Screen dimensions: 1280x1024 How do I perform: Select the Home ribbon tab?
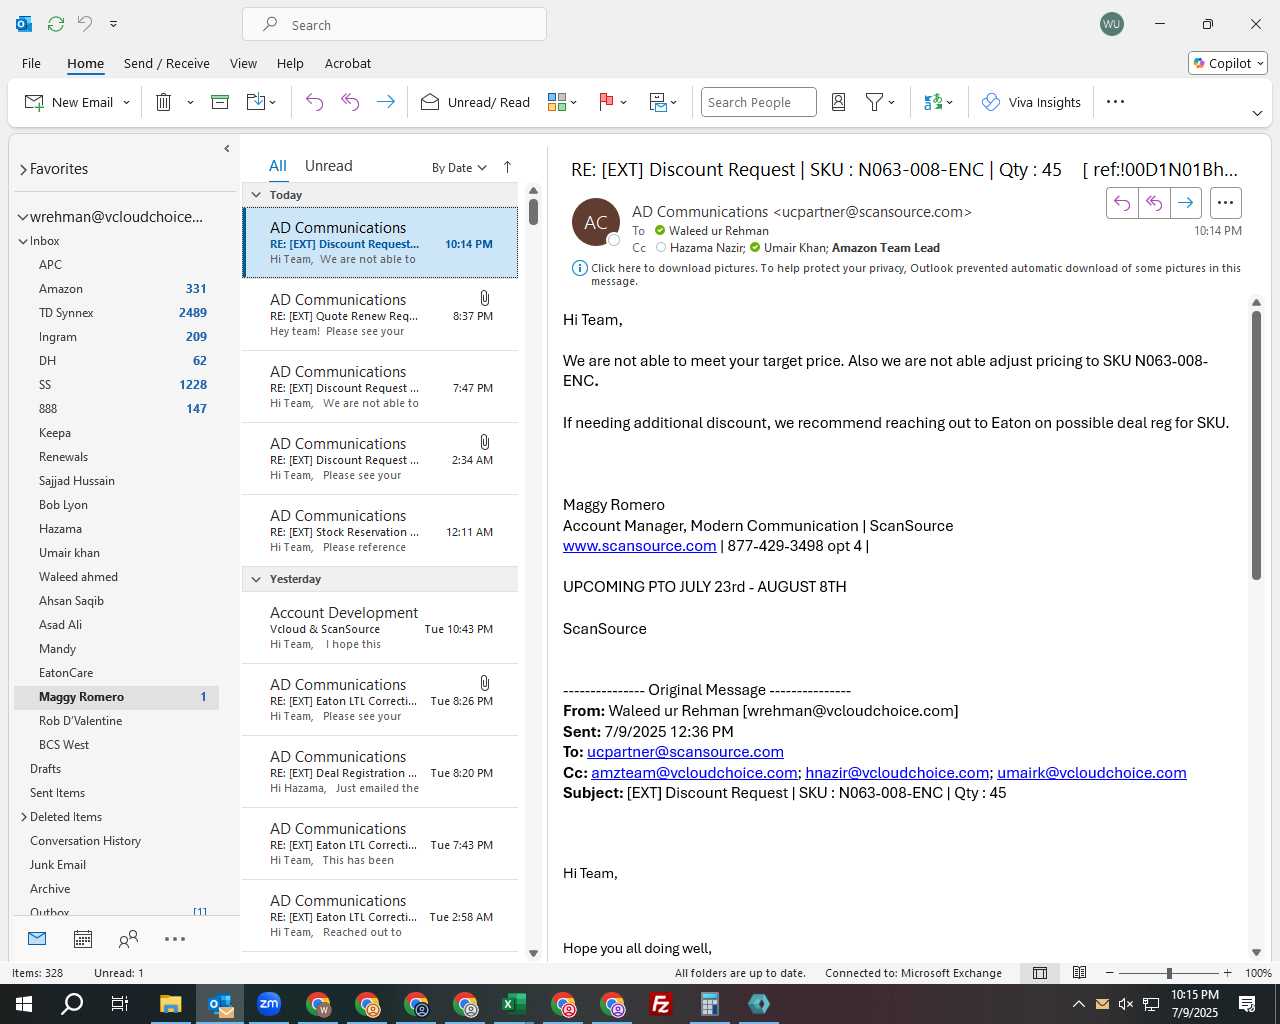85,63
